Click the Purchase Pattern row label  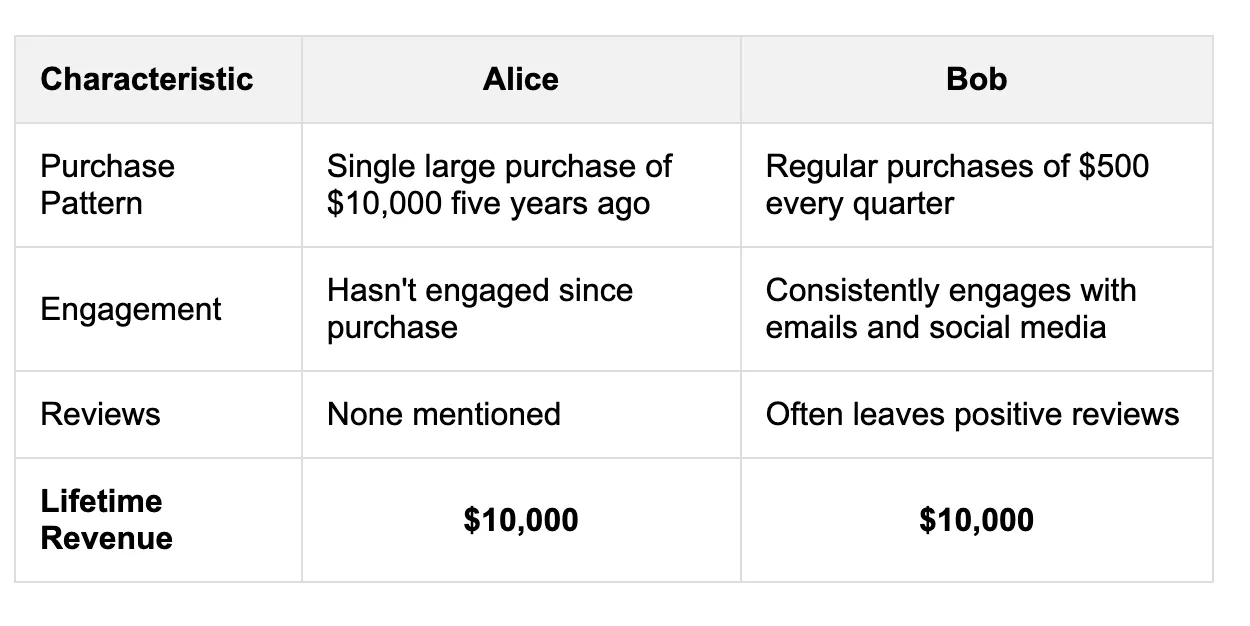[x=107, y=185]
